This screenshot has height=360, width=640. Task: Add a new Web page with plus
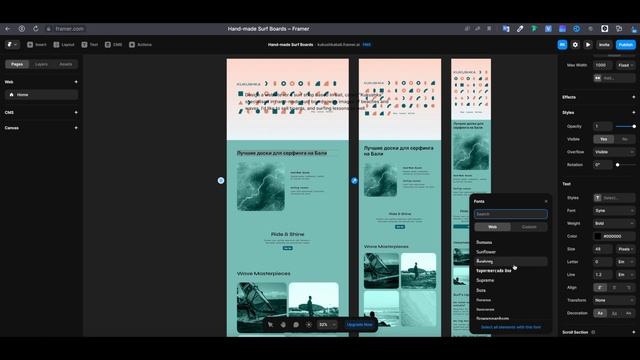76,82
